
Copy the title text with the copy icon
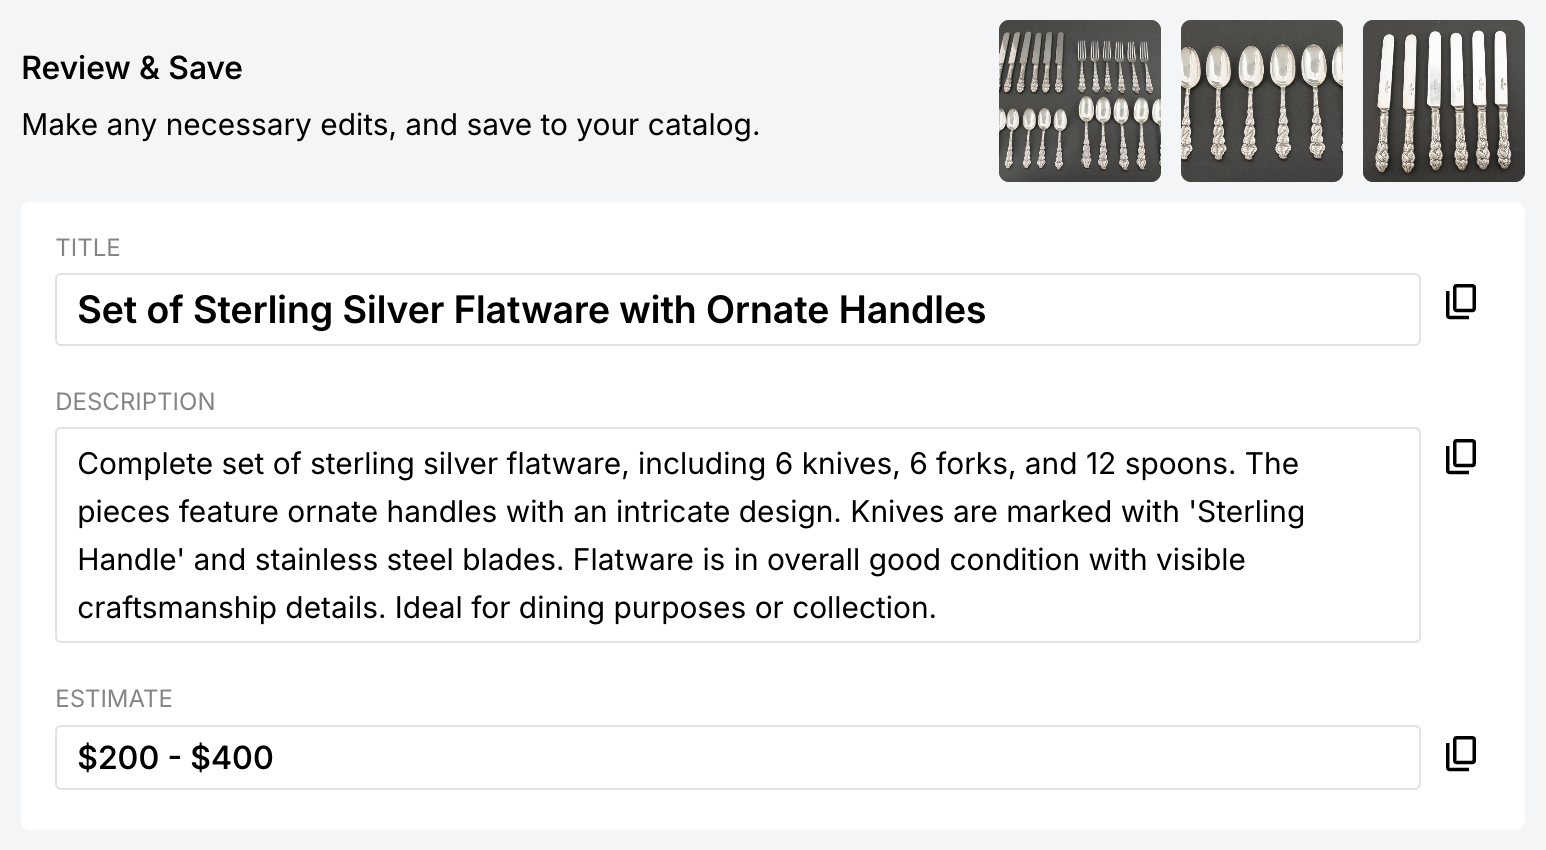(x=1460, y=302)
